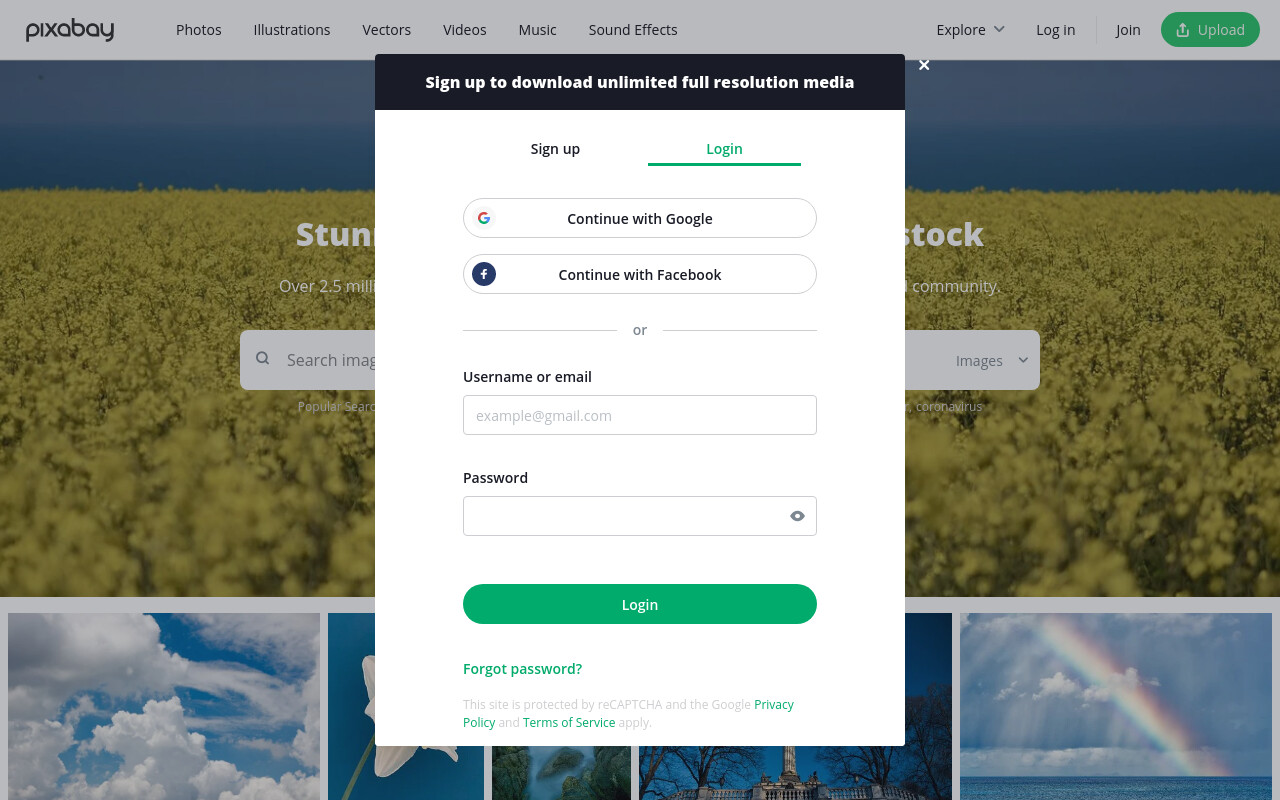Close the sign-up dialog with the X
The height and width of the screenshot is (800, 1280).
(x=924, y=65)
